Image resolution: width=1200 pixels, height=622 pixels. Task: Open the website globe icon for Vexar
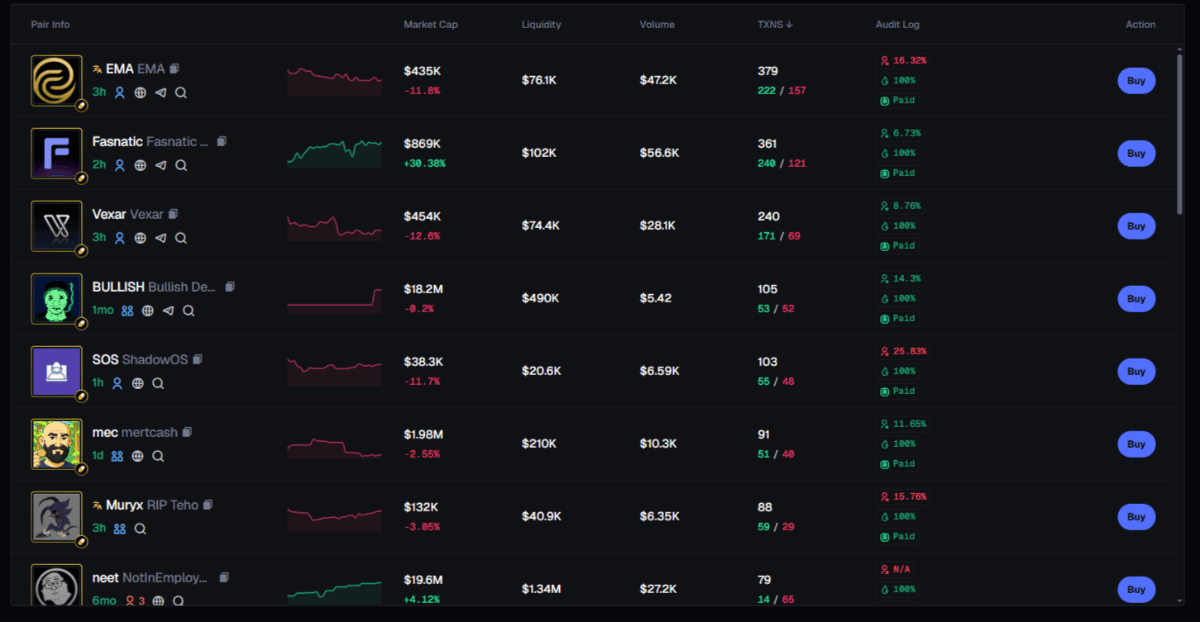[140, 238]
